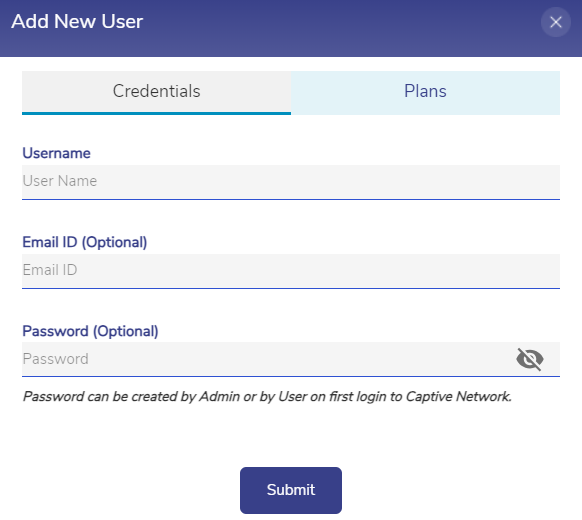Switch to the Plans tab
This screenshot has height=520, width=582.
tap(425, 92)
